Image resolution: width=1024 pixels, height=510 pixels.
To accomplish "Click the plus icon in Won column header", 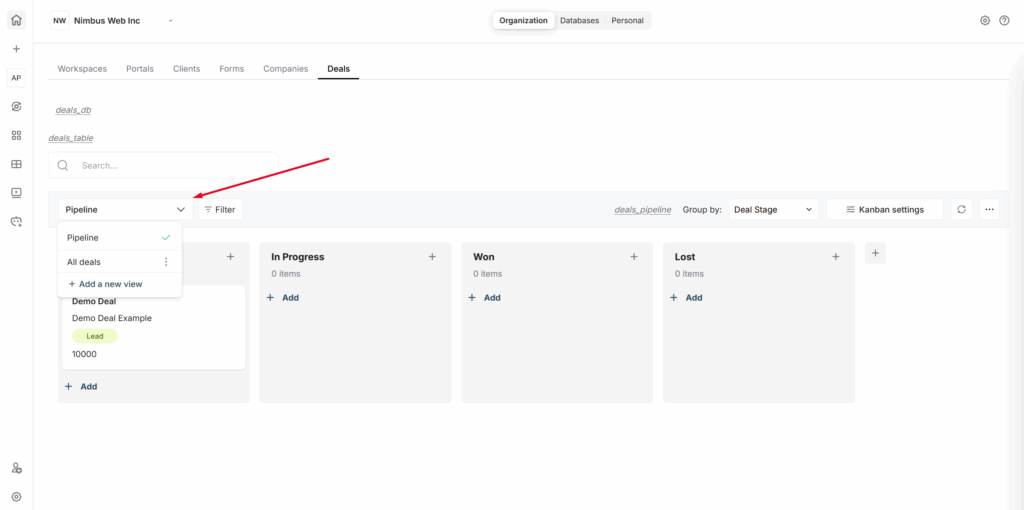I will point(634,257).
